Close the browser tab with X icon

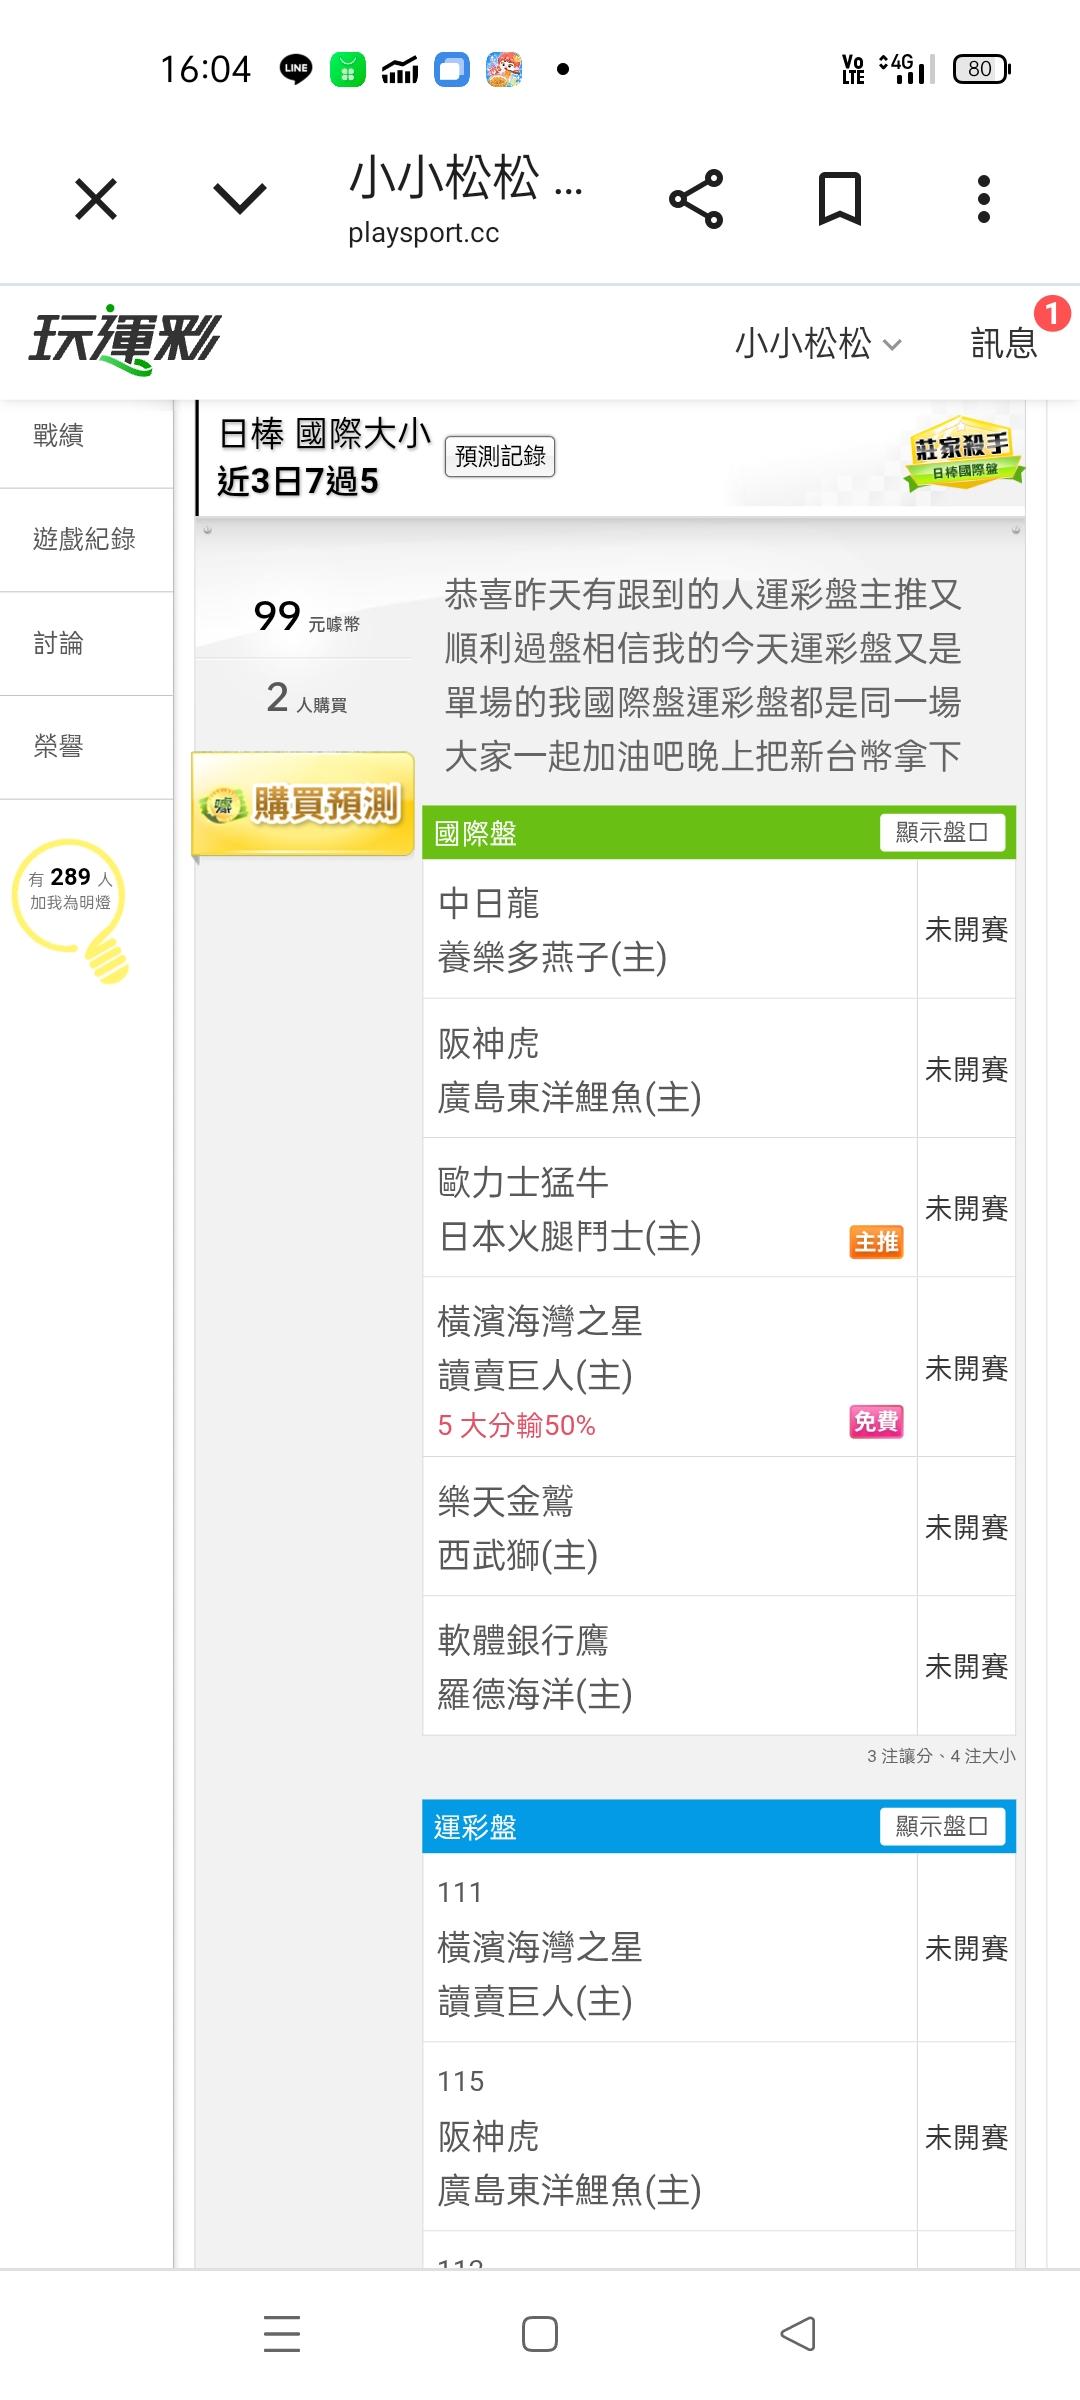coord(96,199)
